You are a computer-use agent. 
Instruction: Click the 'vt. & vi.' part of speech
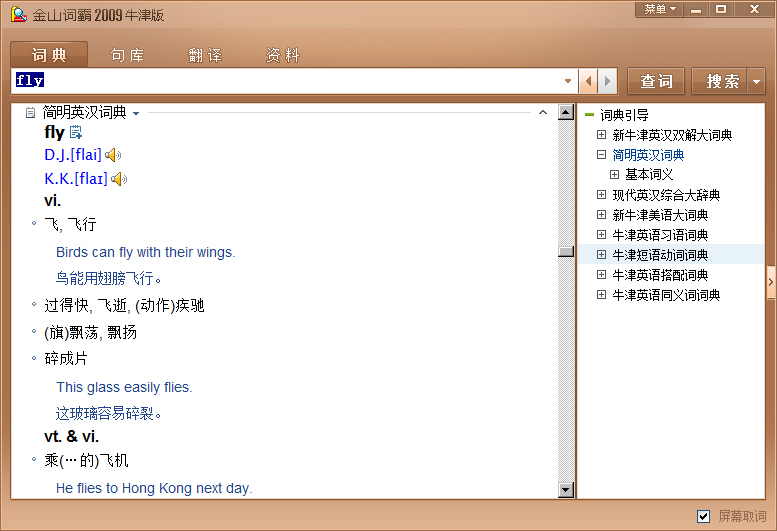pos(71,436)
